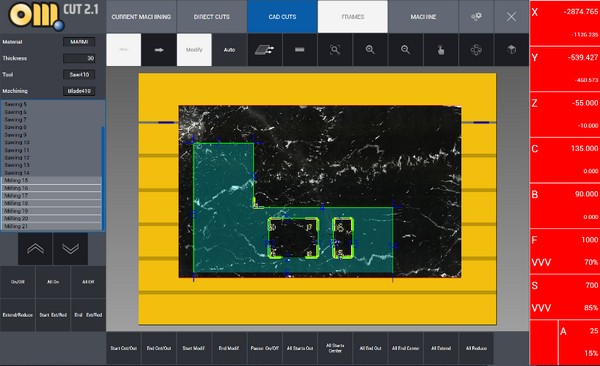600x366 pixels.
Task: Click the slab transfer arrows icon
Action: (264, 50)
